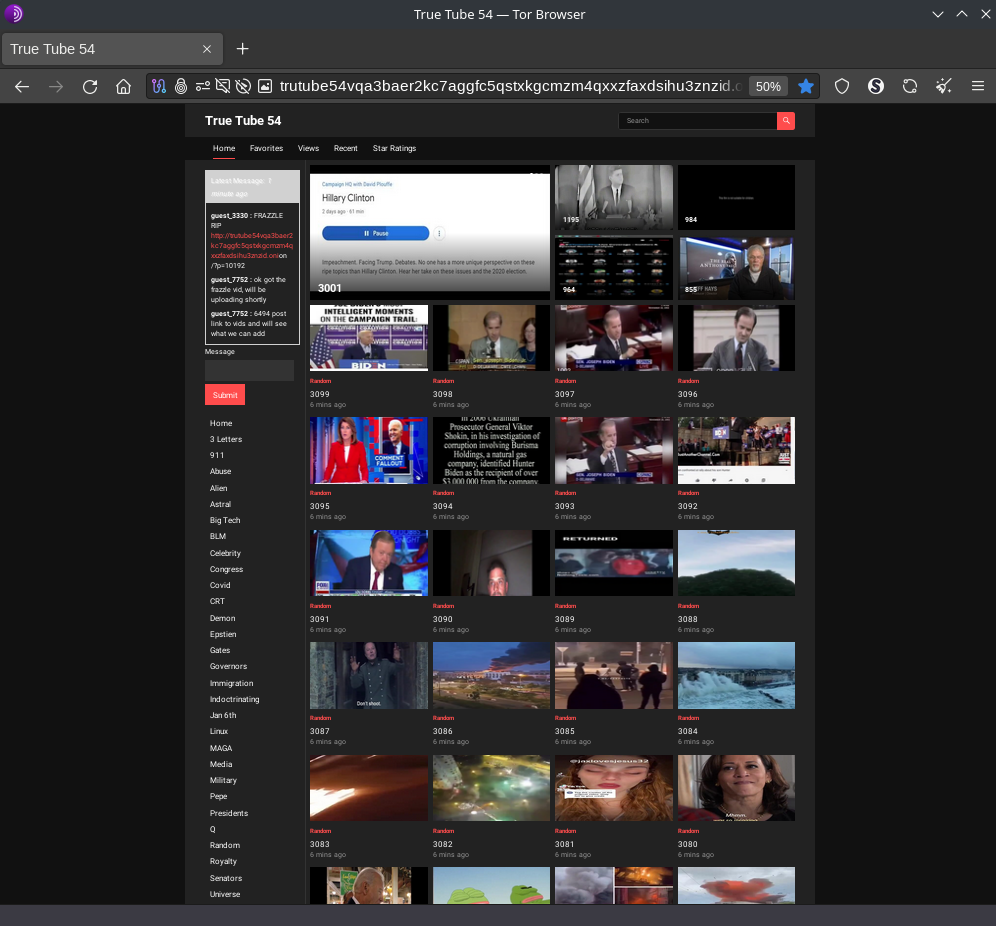Open a new tab with the plus button
This screenshot has height=926, width=996.
(242, 49)
